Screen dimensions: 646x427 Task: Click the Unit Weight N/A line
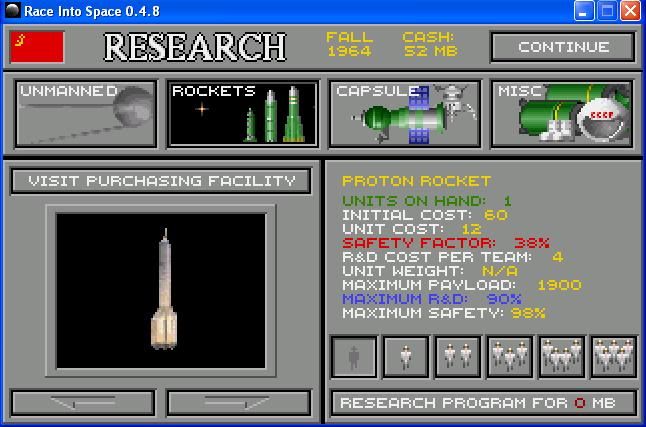click(x=430, y=271)
